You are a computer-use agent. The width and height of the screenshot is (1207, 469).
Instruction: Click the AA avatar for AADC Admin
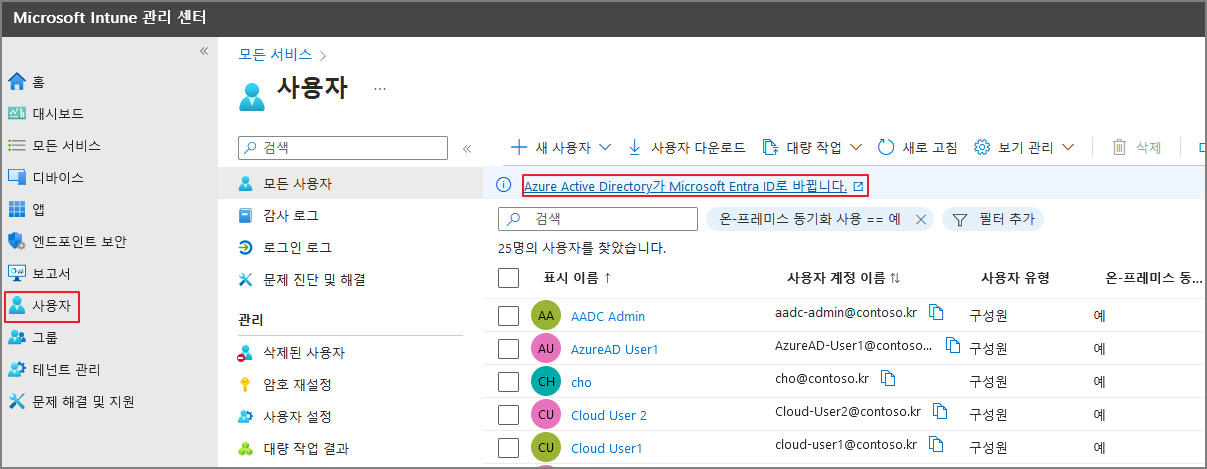pos(546,316)
